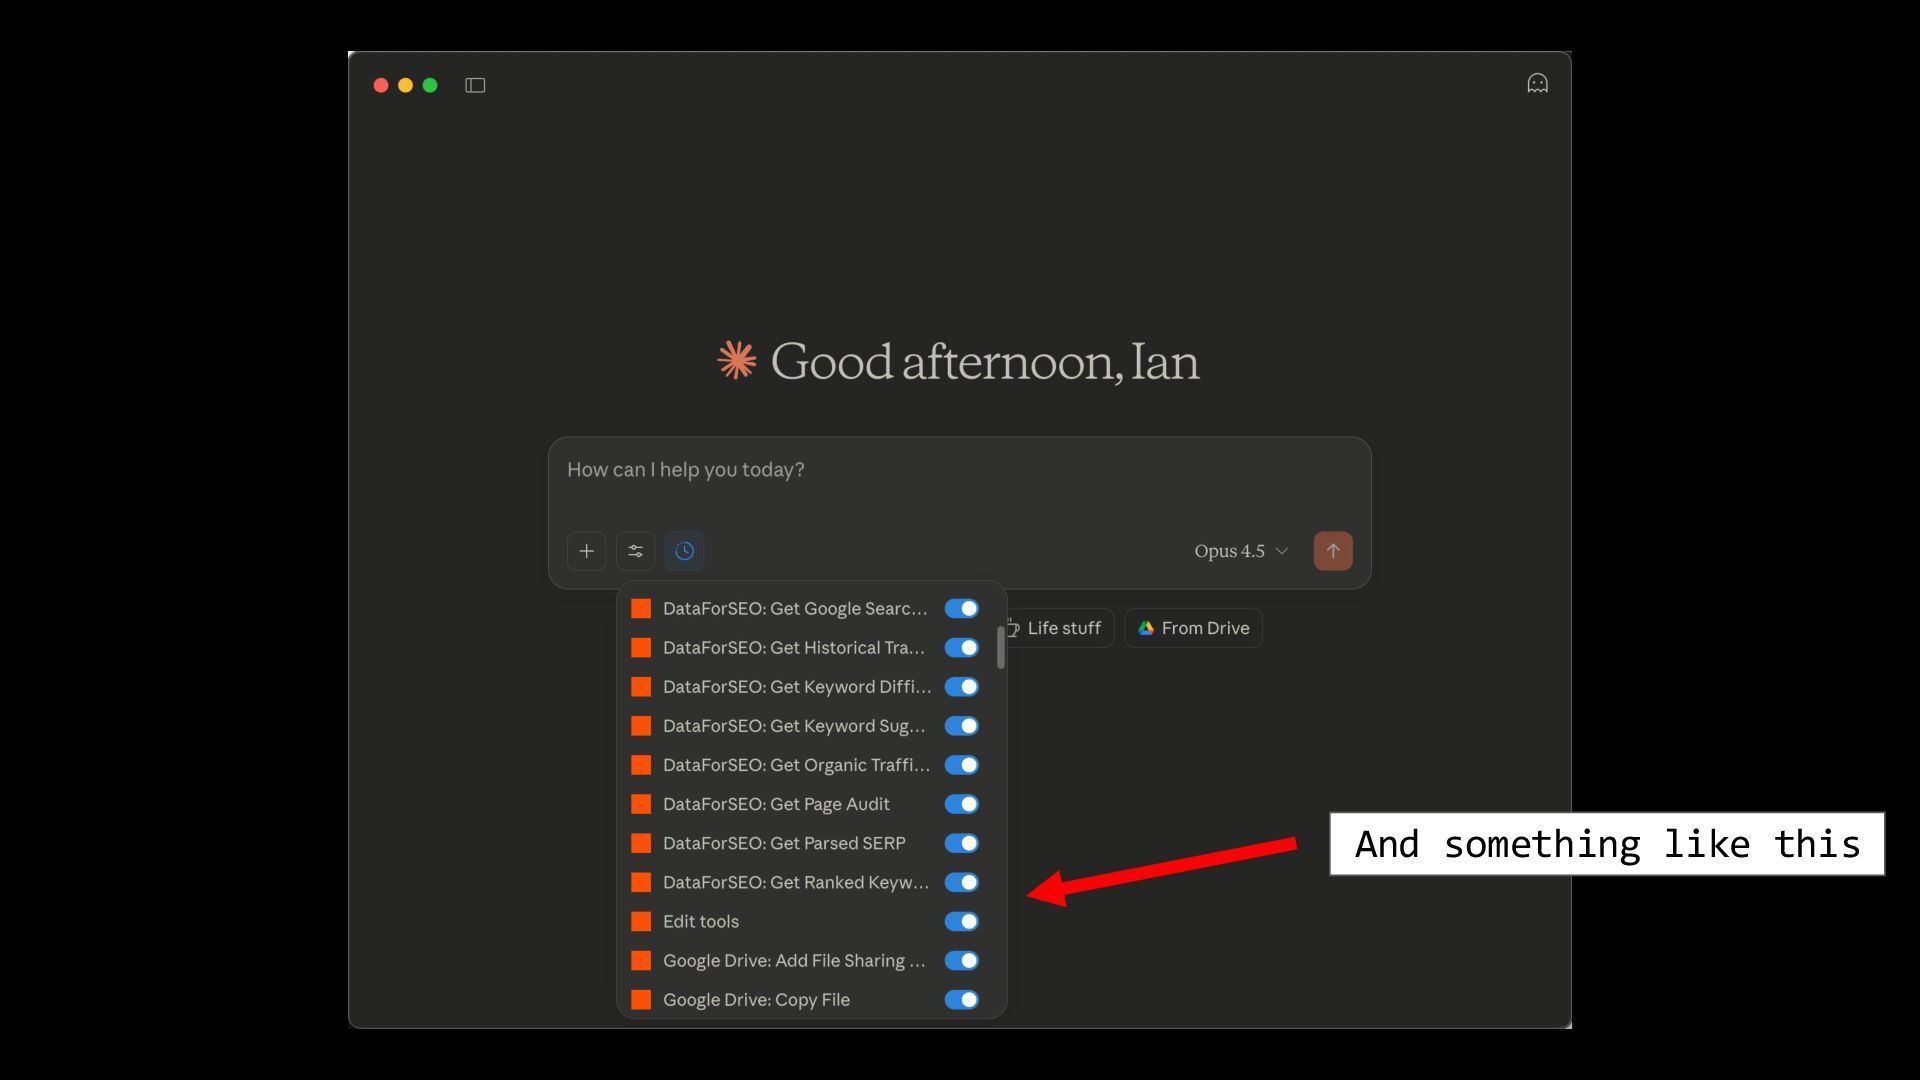1920x1080 pixels.
Task: Open the Opus 4.5 model dropdown
Action: [1241, 551]
